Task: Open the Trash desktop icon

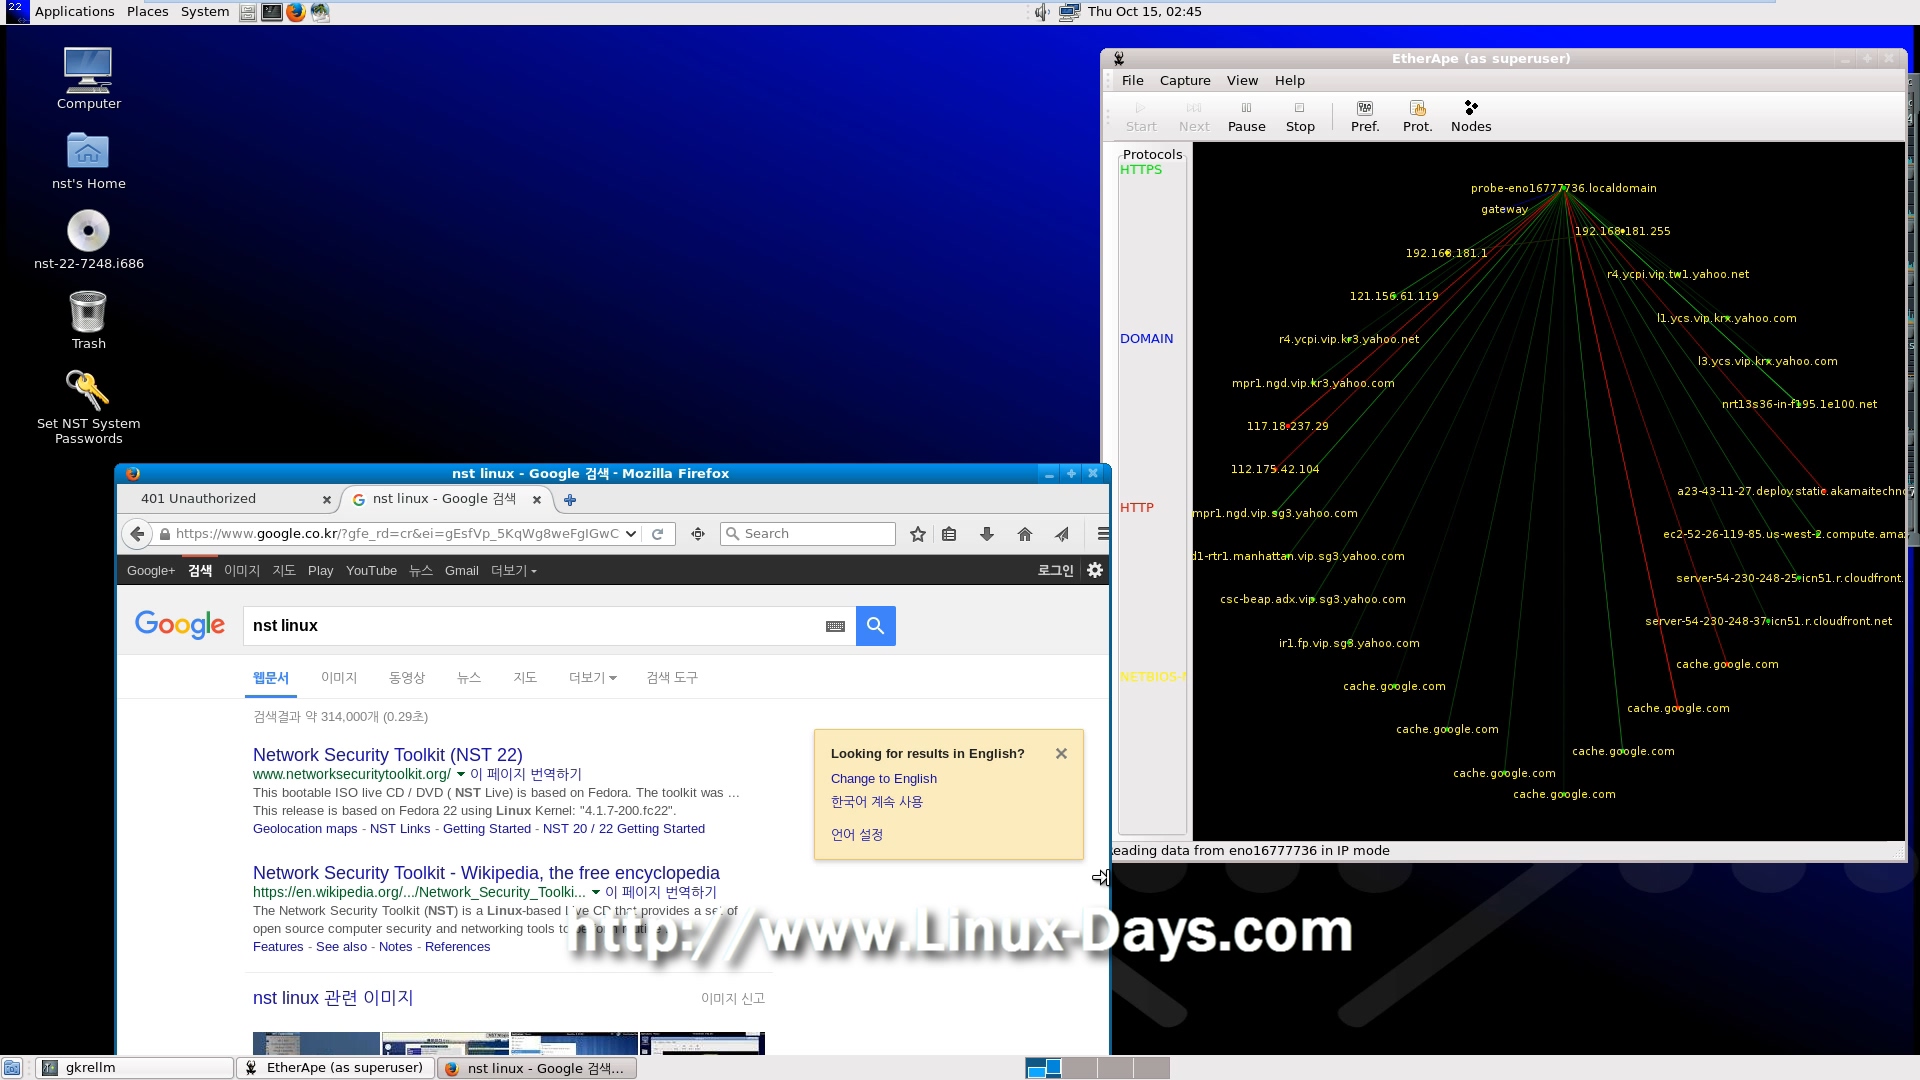Action: pos(88,320)
